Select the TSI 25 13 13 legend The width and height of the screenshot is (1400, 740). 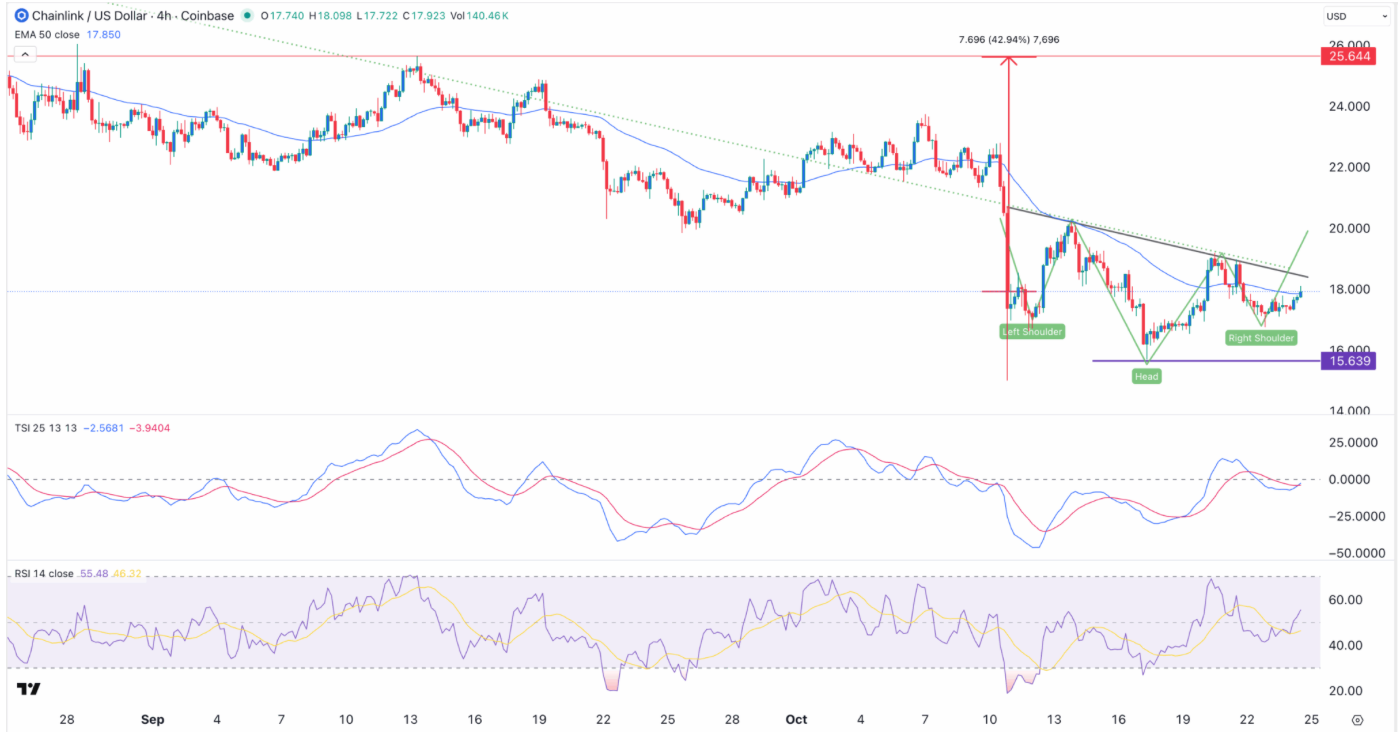(x=44, y=428)
